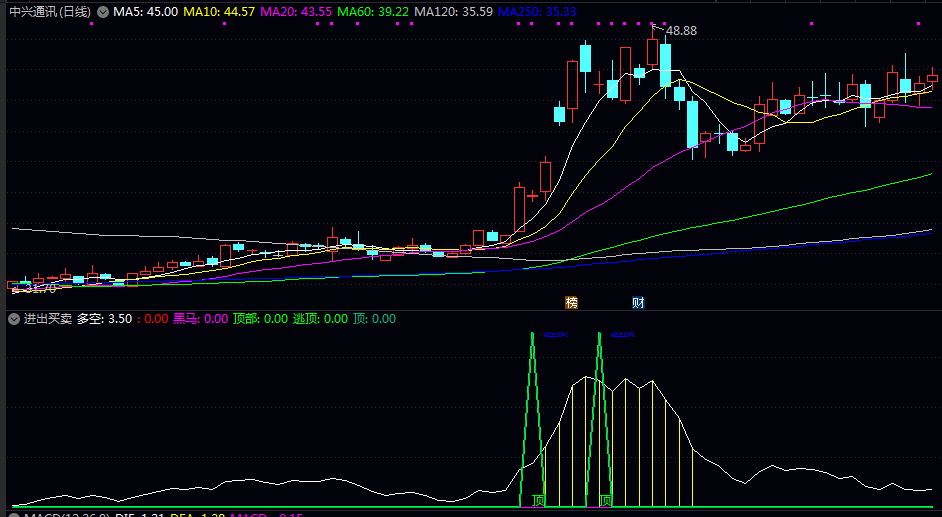Click the blue 财 marker icon
942x517 pixels.
coord(638,302)
